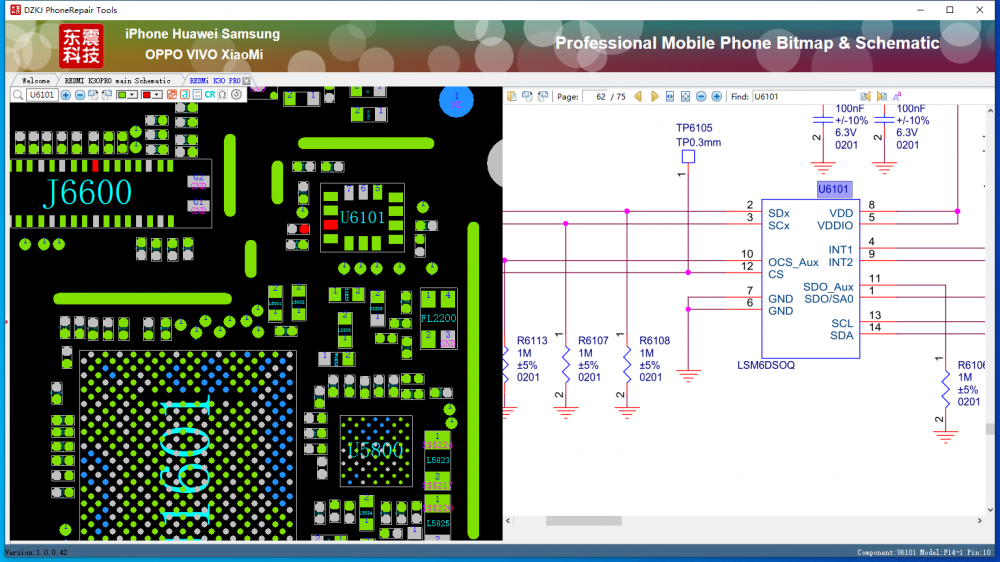The image size is (1000, 562).
Task: Click the U5800 chip on the board
Action: tap(376, 450)
